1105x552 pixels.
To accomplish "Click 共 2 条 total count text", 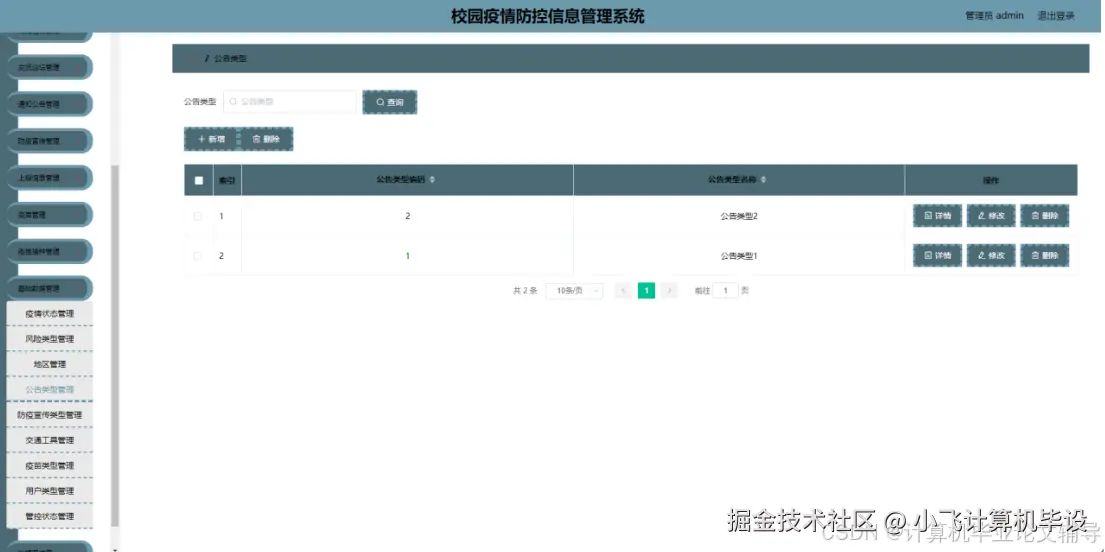I will click(525, 290).
